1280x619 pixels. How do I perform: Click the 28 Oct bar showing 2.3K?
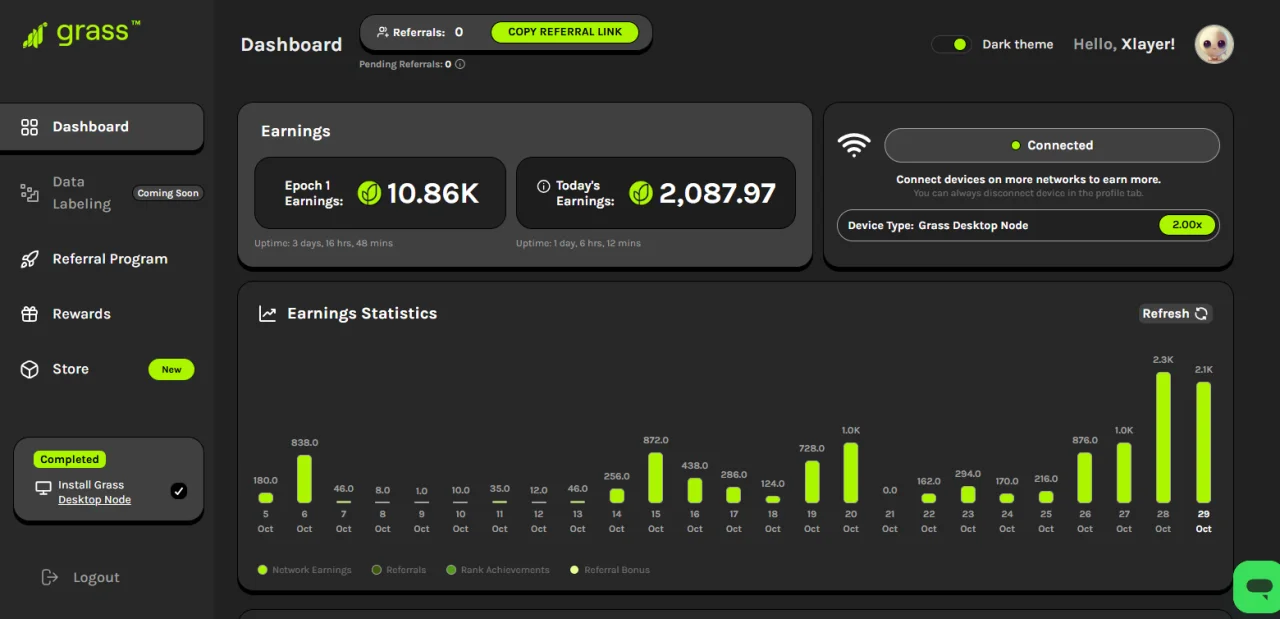(x=1163, y=438)
